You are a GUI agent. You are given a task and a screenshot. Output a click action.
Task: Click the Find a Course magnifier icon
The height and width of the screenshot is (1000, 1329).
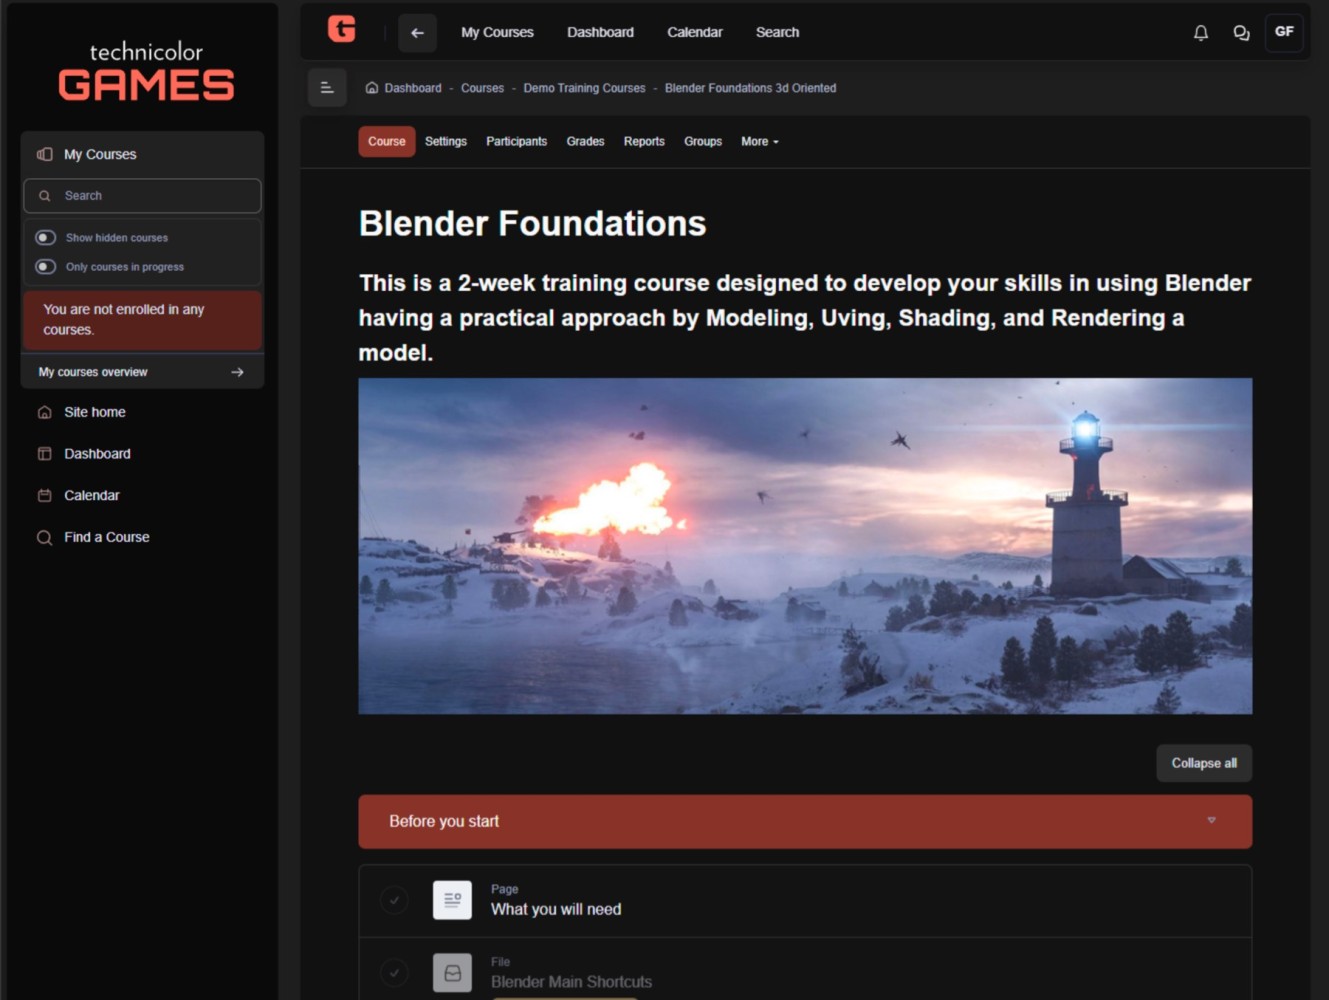[44, 538]
